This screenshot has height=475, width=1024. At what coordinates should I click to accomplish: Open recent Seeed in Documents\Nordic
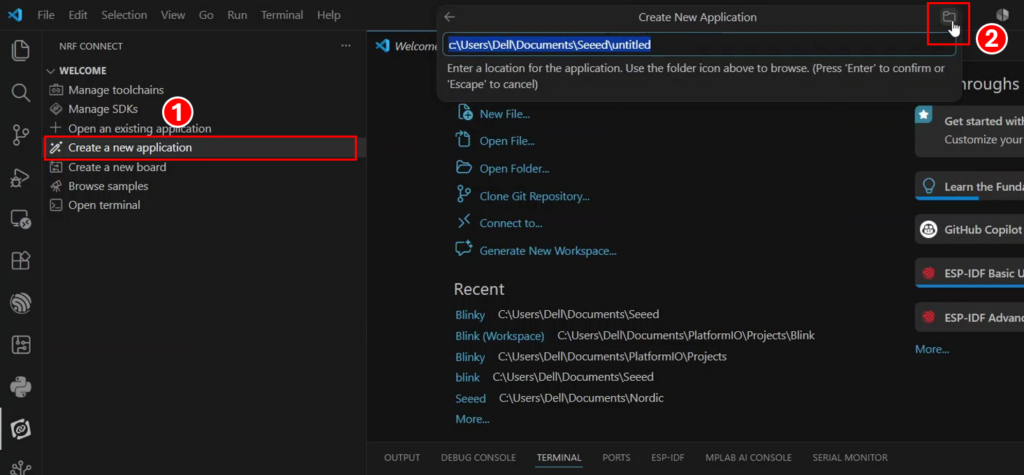pos(471,399)
